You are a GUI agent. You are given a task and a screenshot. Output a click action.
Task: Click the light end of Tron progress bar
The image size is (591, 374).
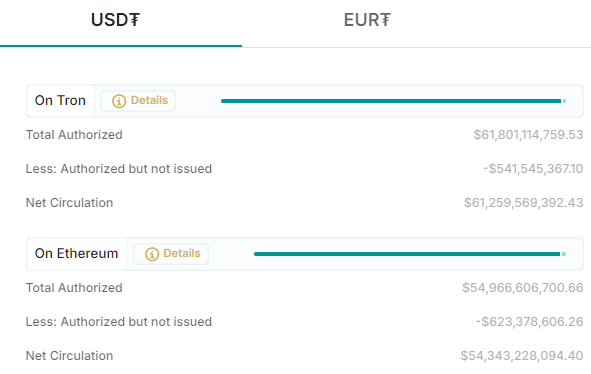tap(564, 101)
